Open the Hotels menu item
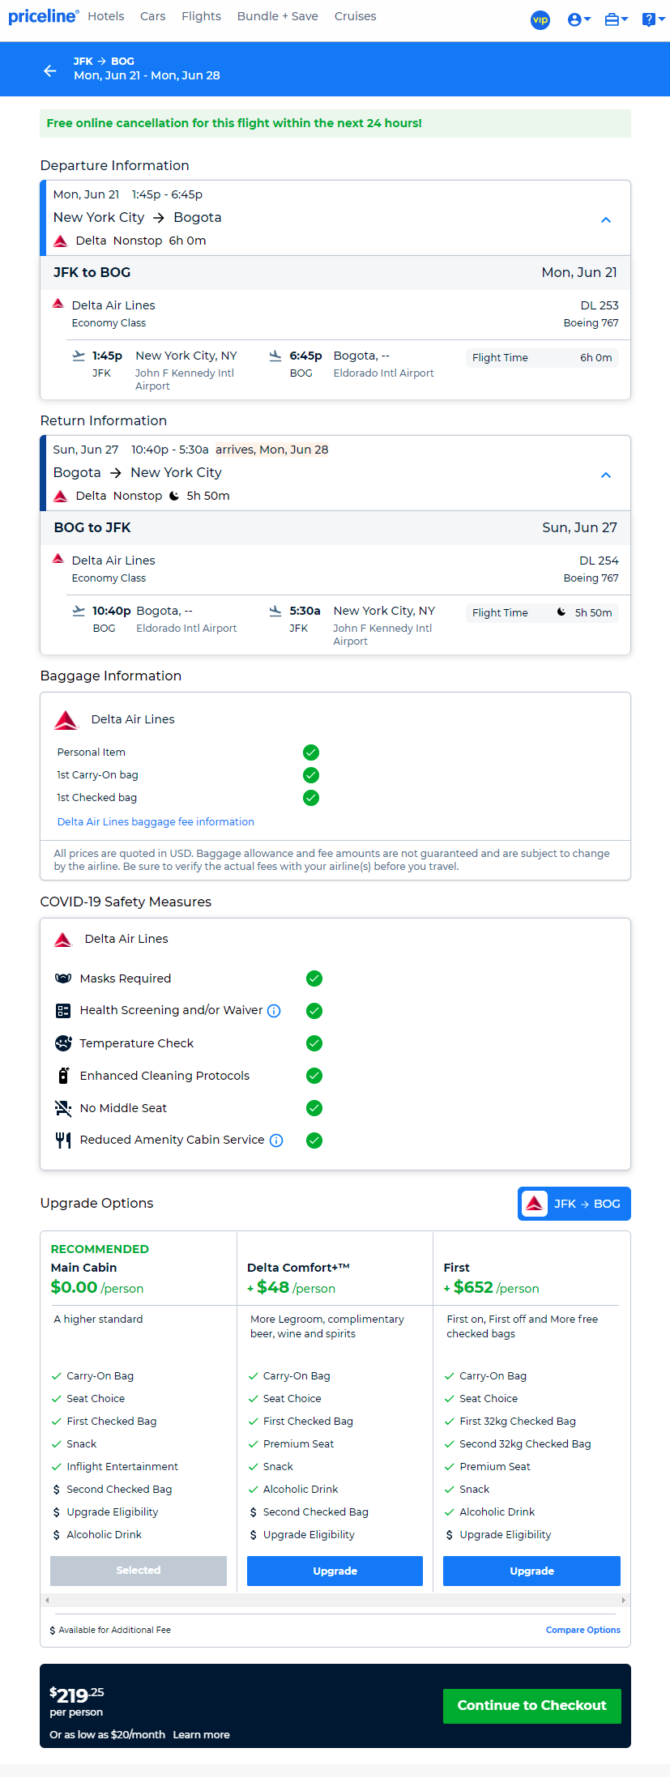This screenshot has width=670, height=1778. (106, 16)
